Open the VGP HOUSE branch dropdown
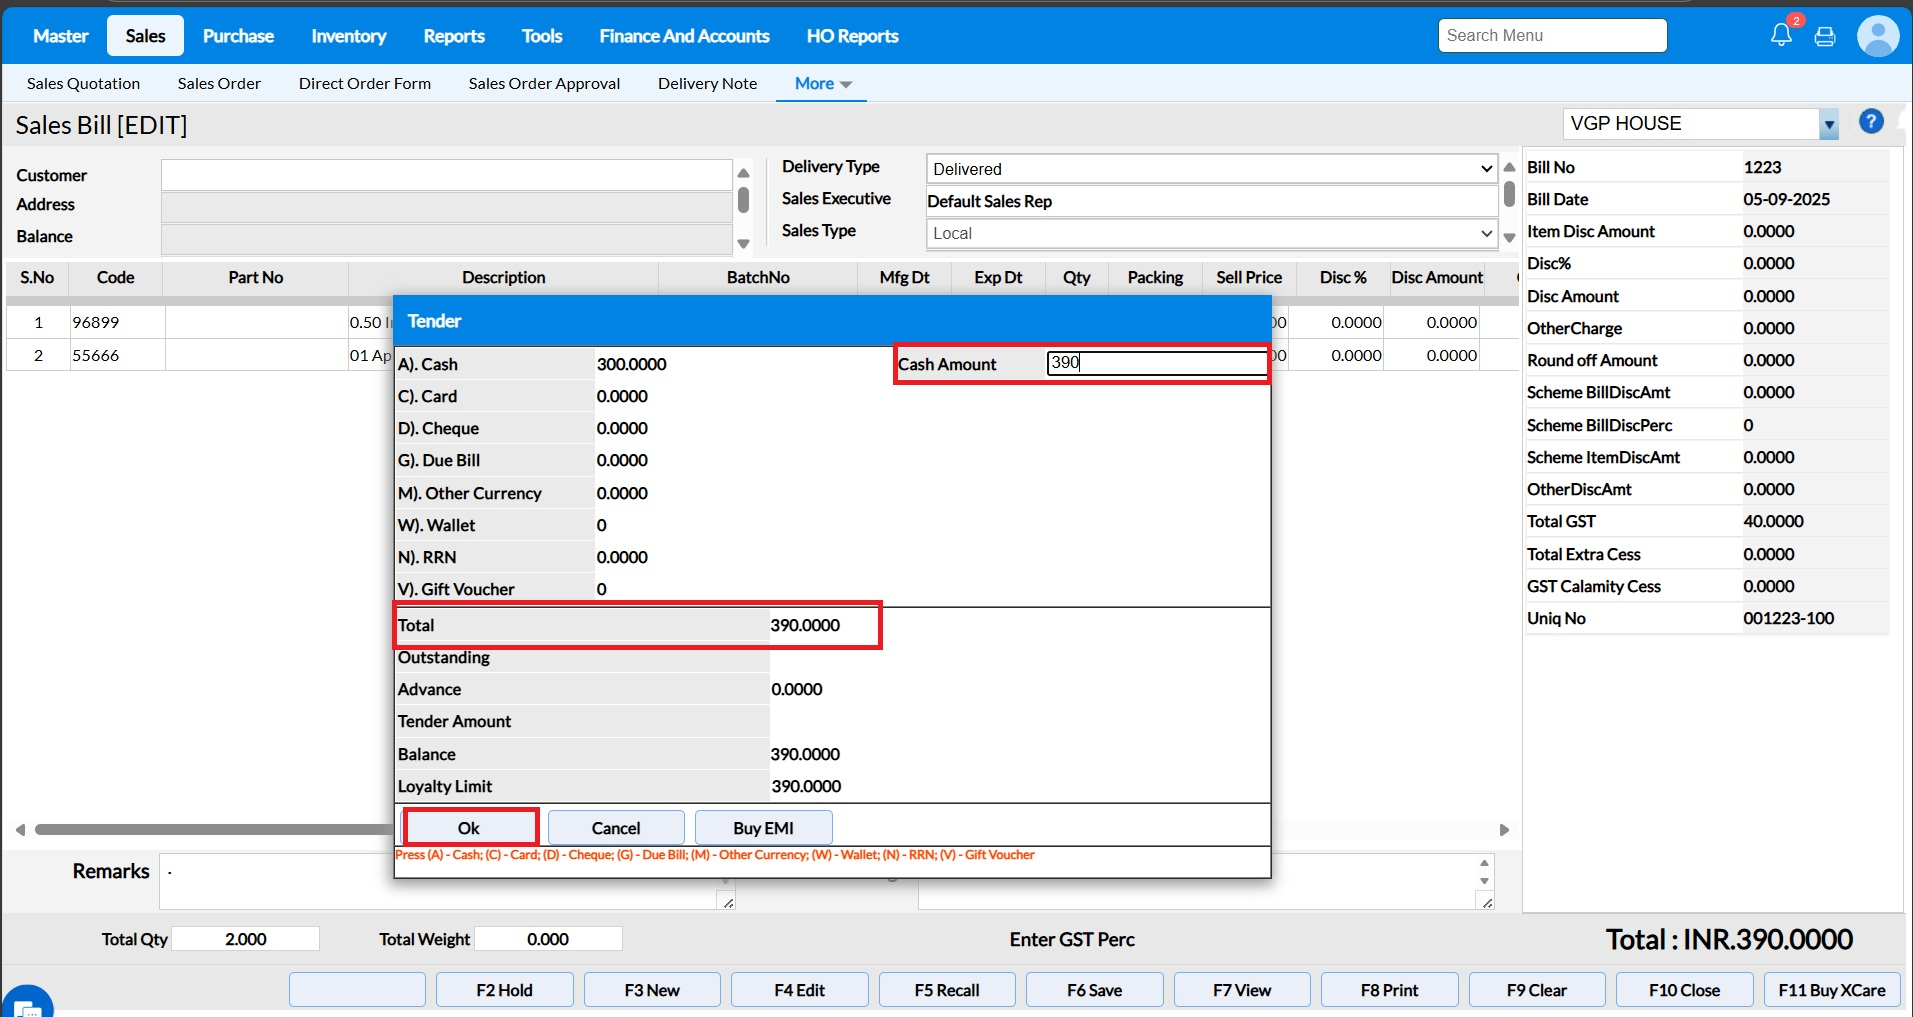 click(1828, 125)
